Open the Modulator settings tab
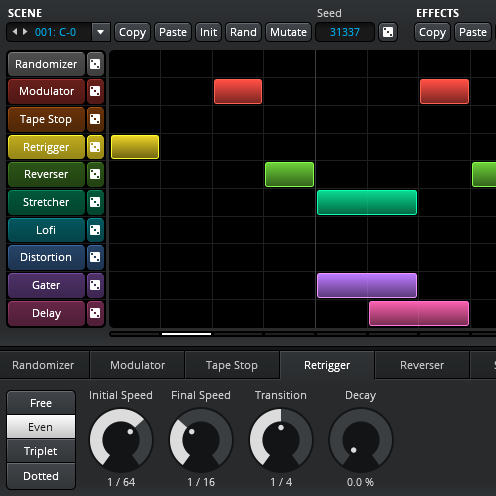This screenshot has width=496, height=496. click(x=138, y=365)
